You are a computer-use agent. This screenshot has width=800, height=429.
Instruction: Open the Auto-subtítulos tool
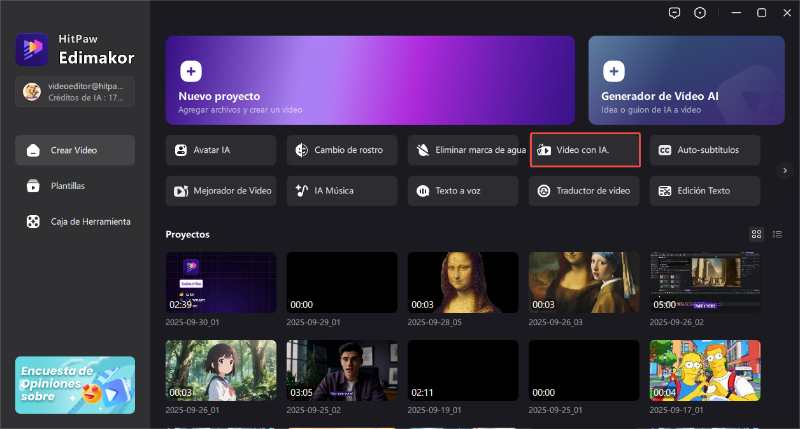705,150
